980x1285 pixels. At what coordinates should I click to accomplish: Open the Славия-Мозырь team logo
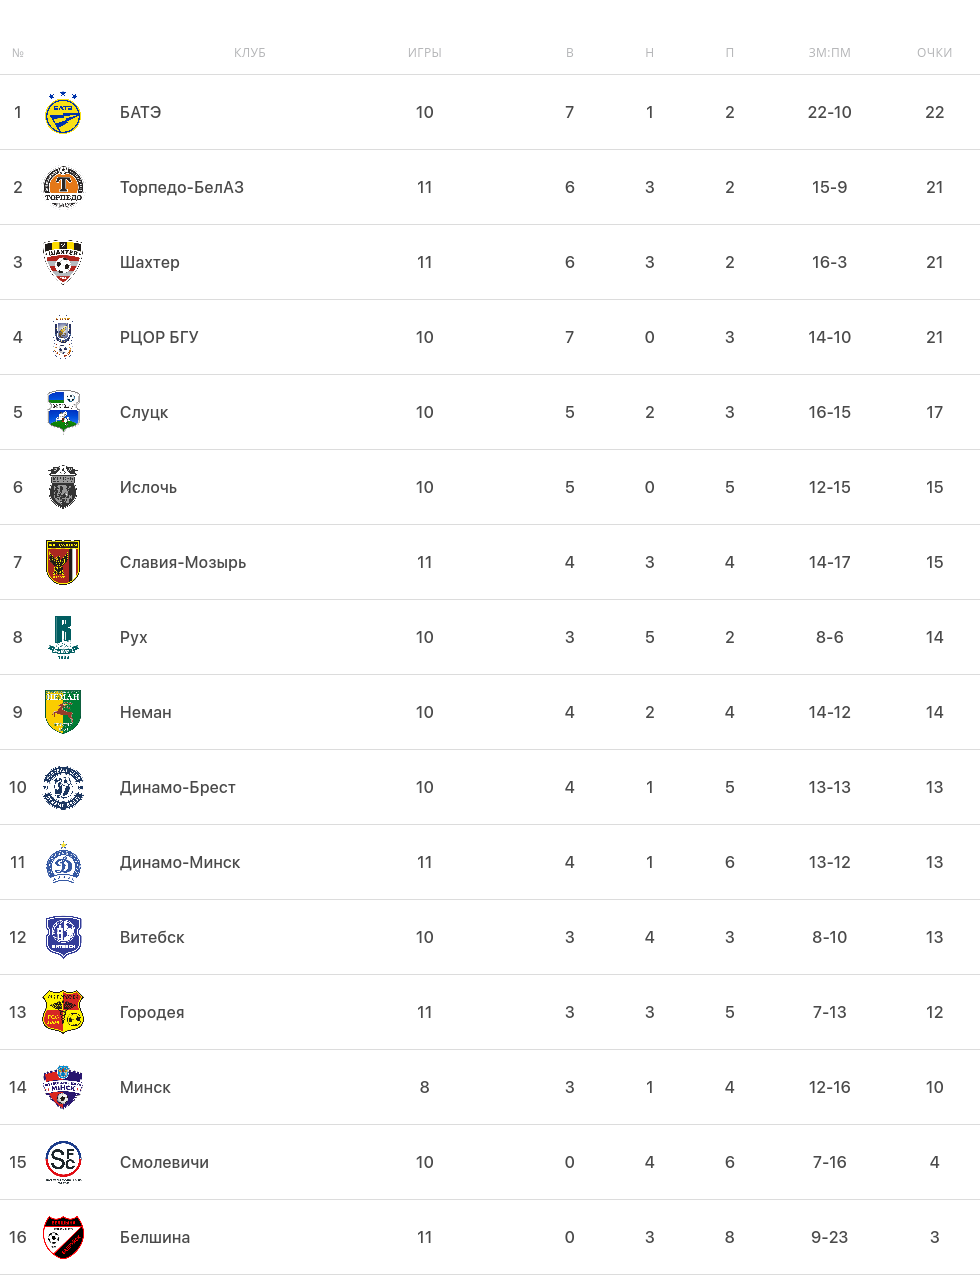click(x=63, y=562)
